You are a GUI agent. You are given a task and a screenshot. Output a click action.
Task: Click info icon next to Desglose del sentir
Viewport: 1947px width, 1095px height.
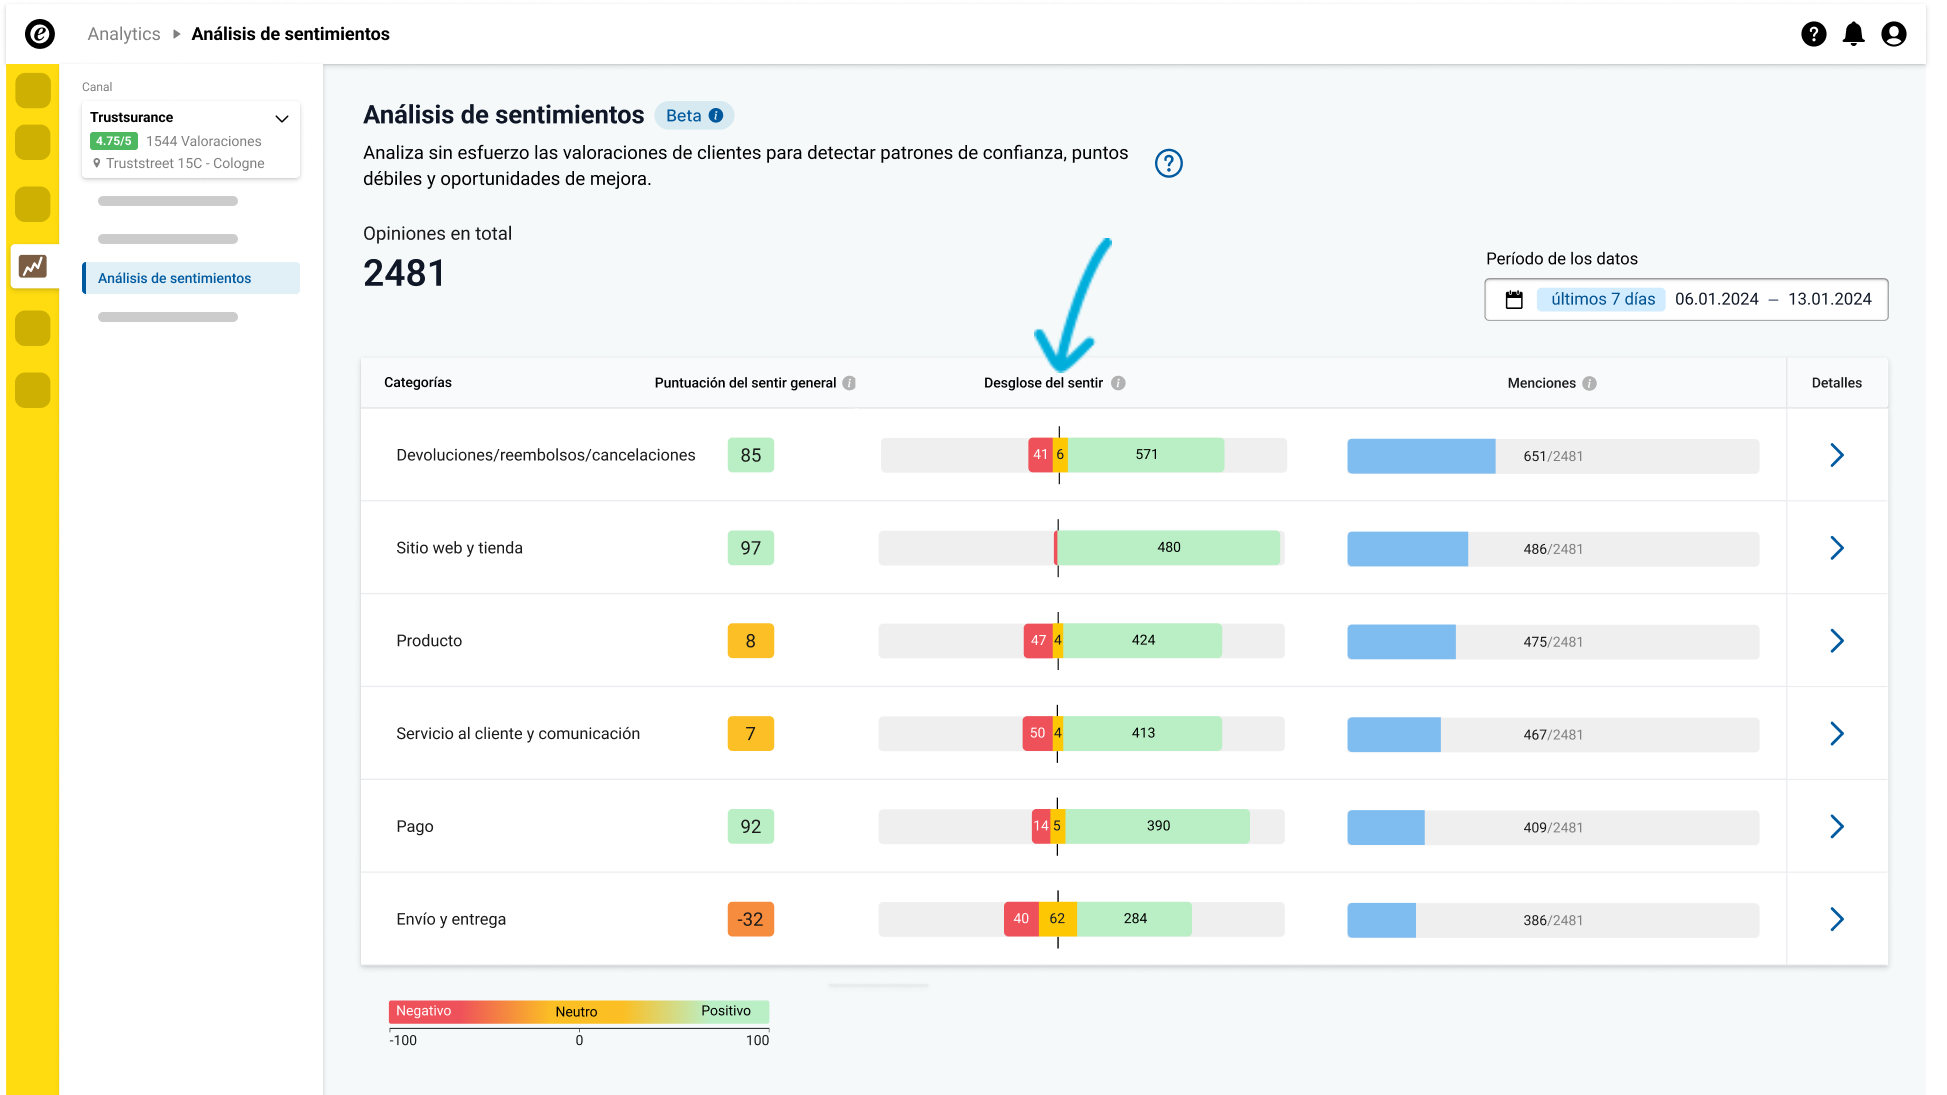coord(1119,383)
